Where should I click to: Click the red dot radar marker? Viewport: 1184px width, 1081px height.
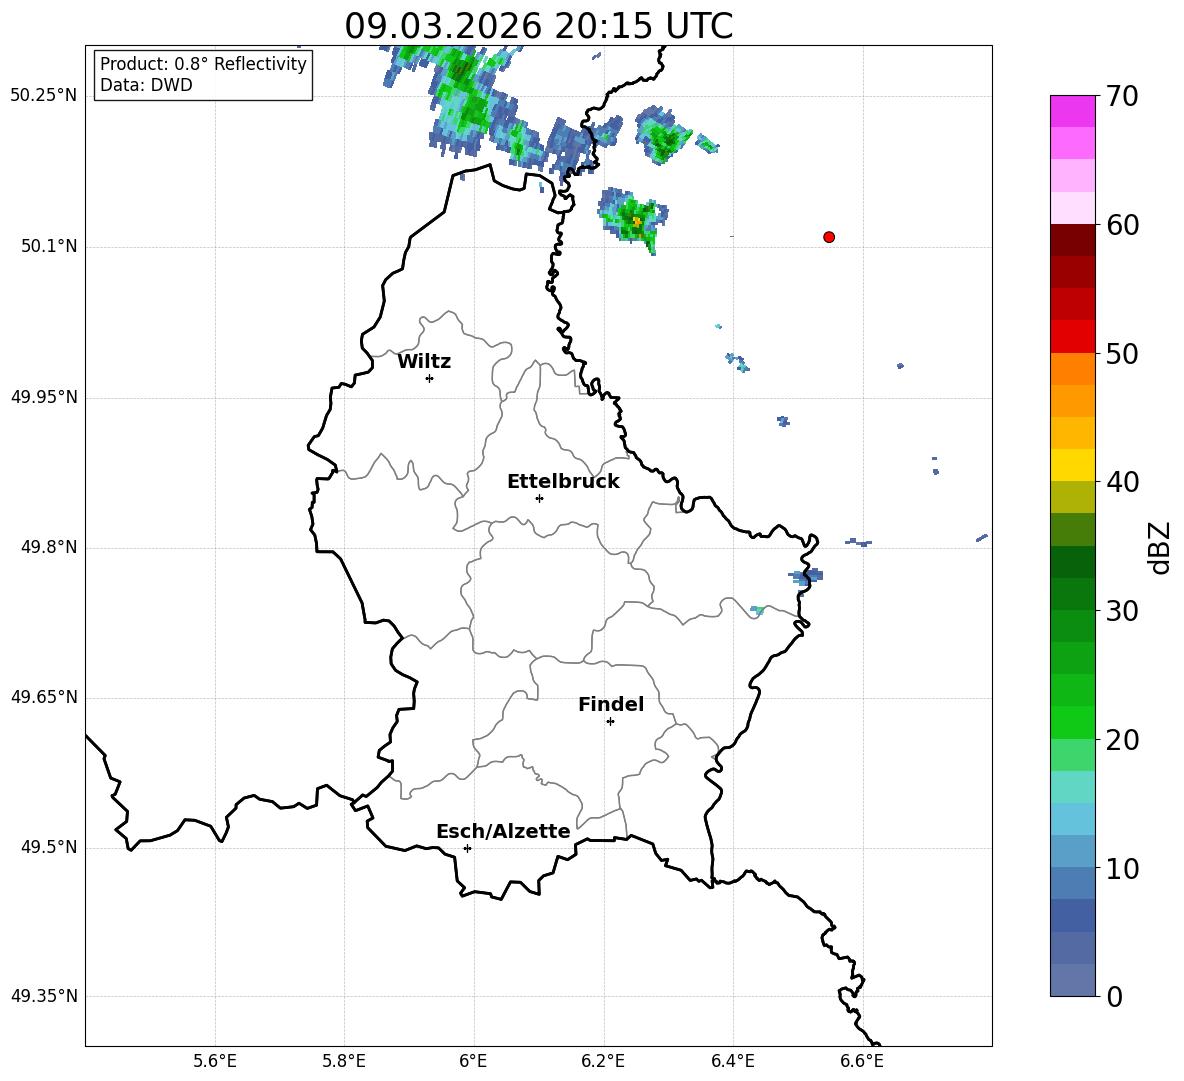pyautogui.click(x=829, y=237)
